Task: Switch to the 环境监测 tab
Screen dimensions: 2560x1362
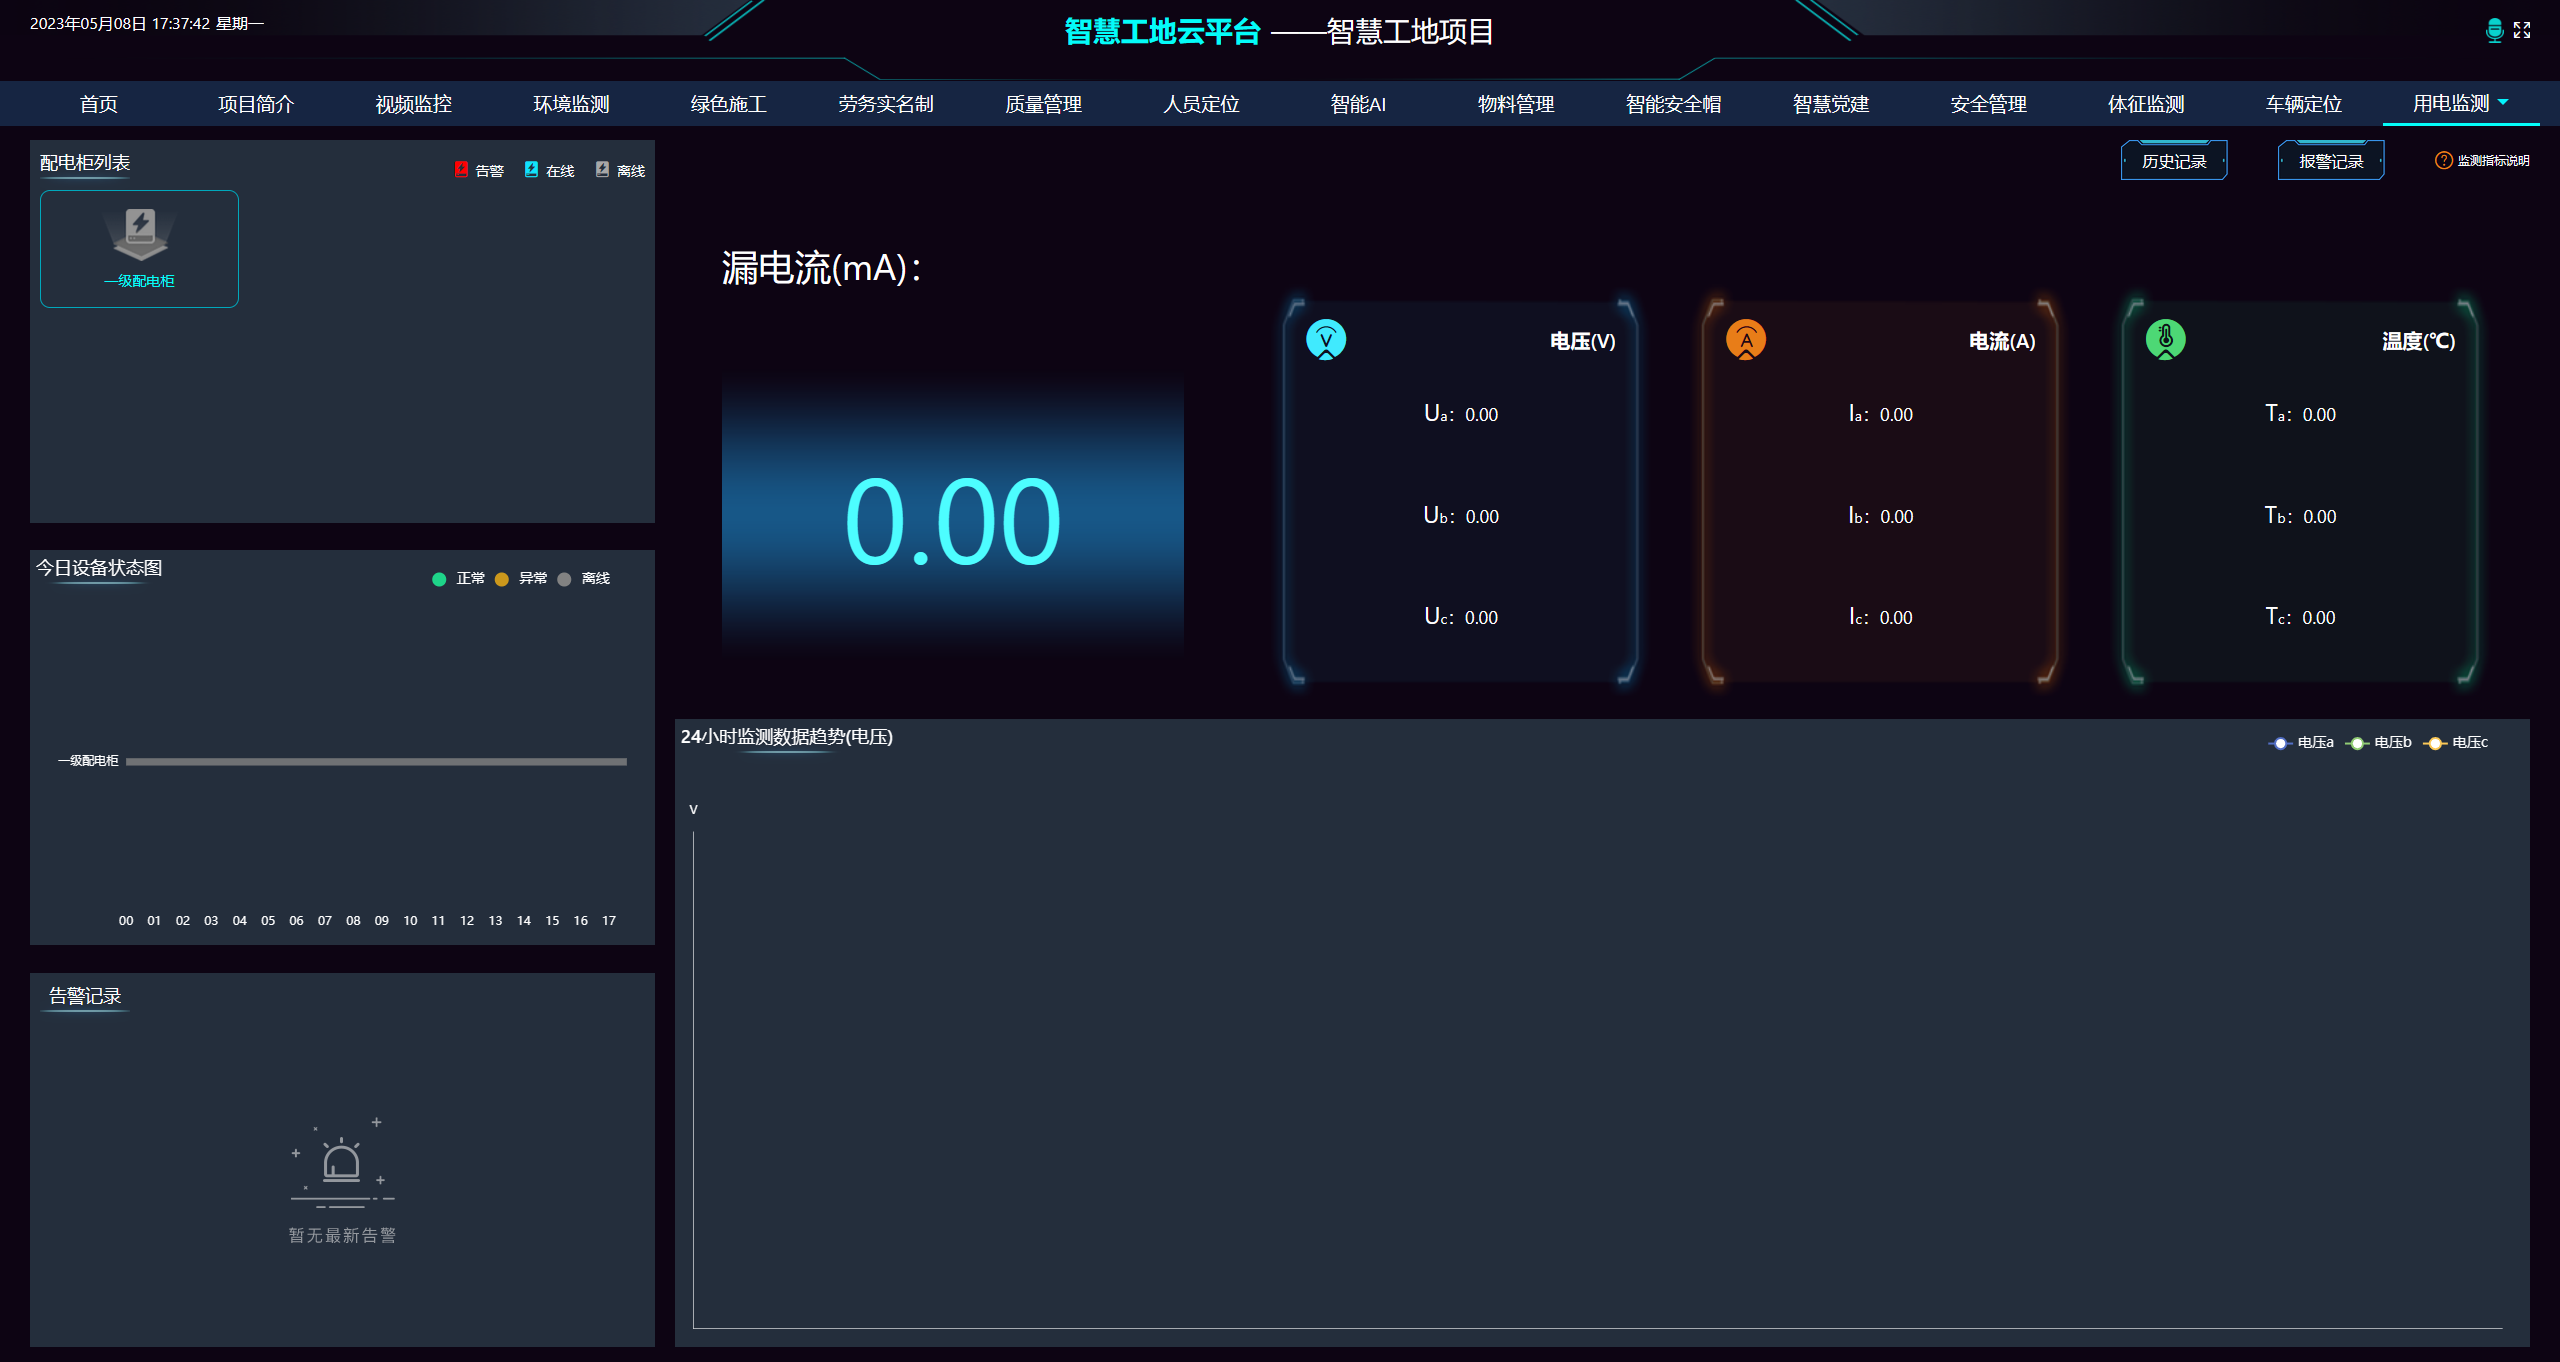Action: click(x=571, y=104)
